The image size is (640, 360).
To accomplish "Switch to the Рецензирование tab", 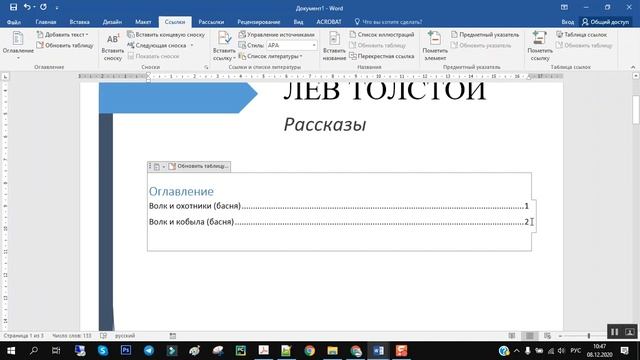I will (259, 22).
